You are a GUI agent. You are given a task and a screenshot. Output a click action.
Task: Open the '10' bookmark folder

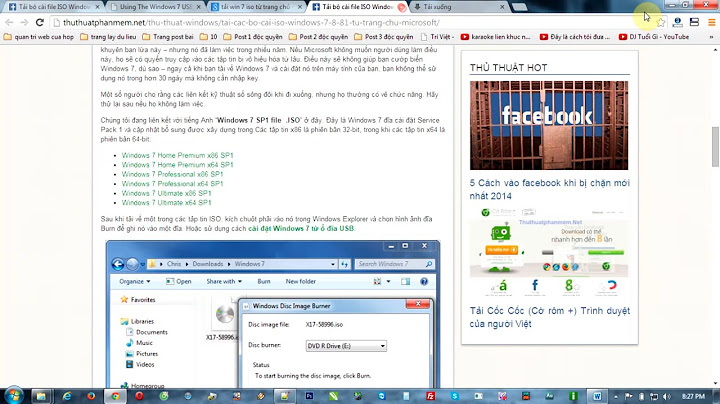[x=208, y=37]
